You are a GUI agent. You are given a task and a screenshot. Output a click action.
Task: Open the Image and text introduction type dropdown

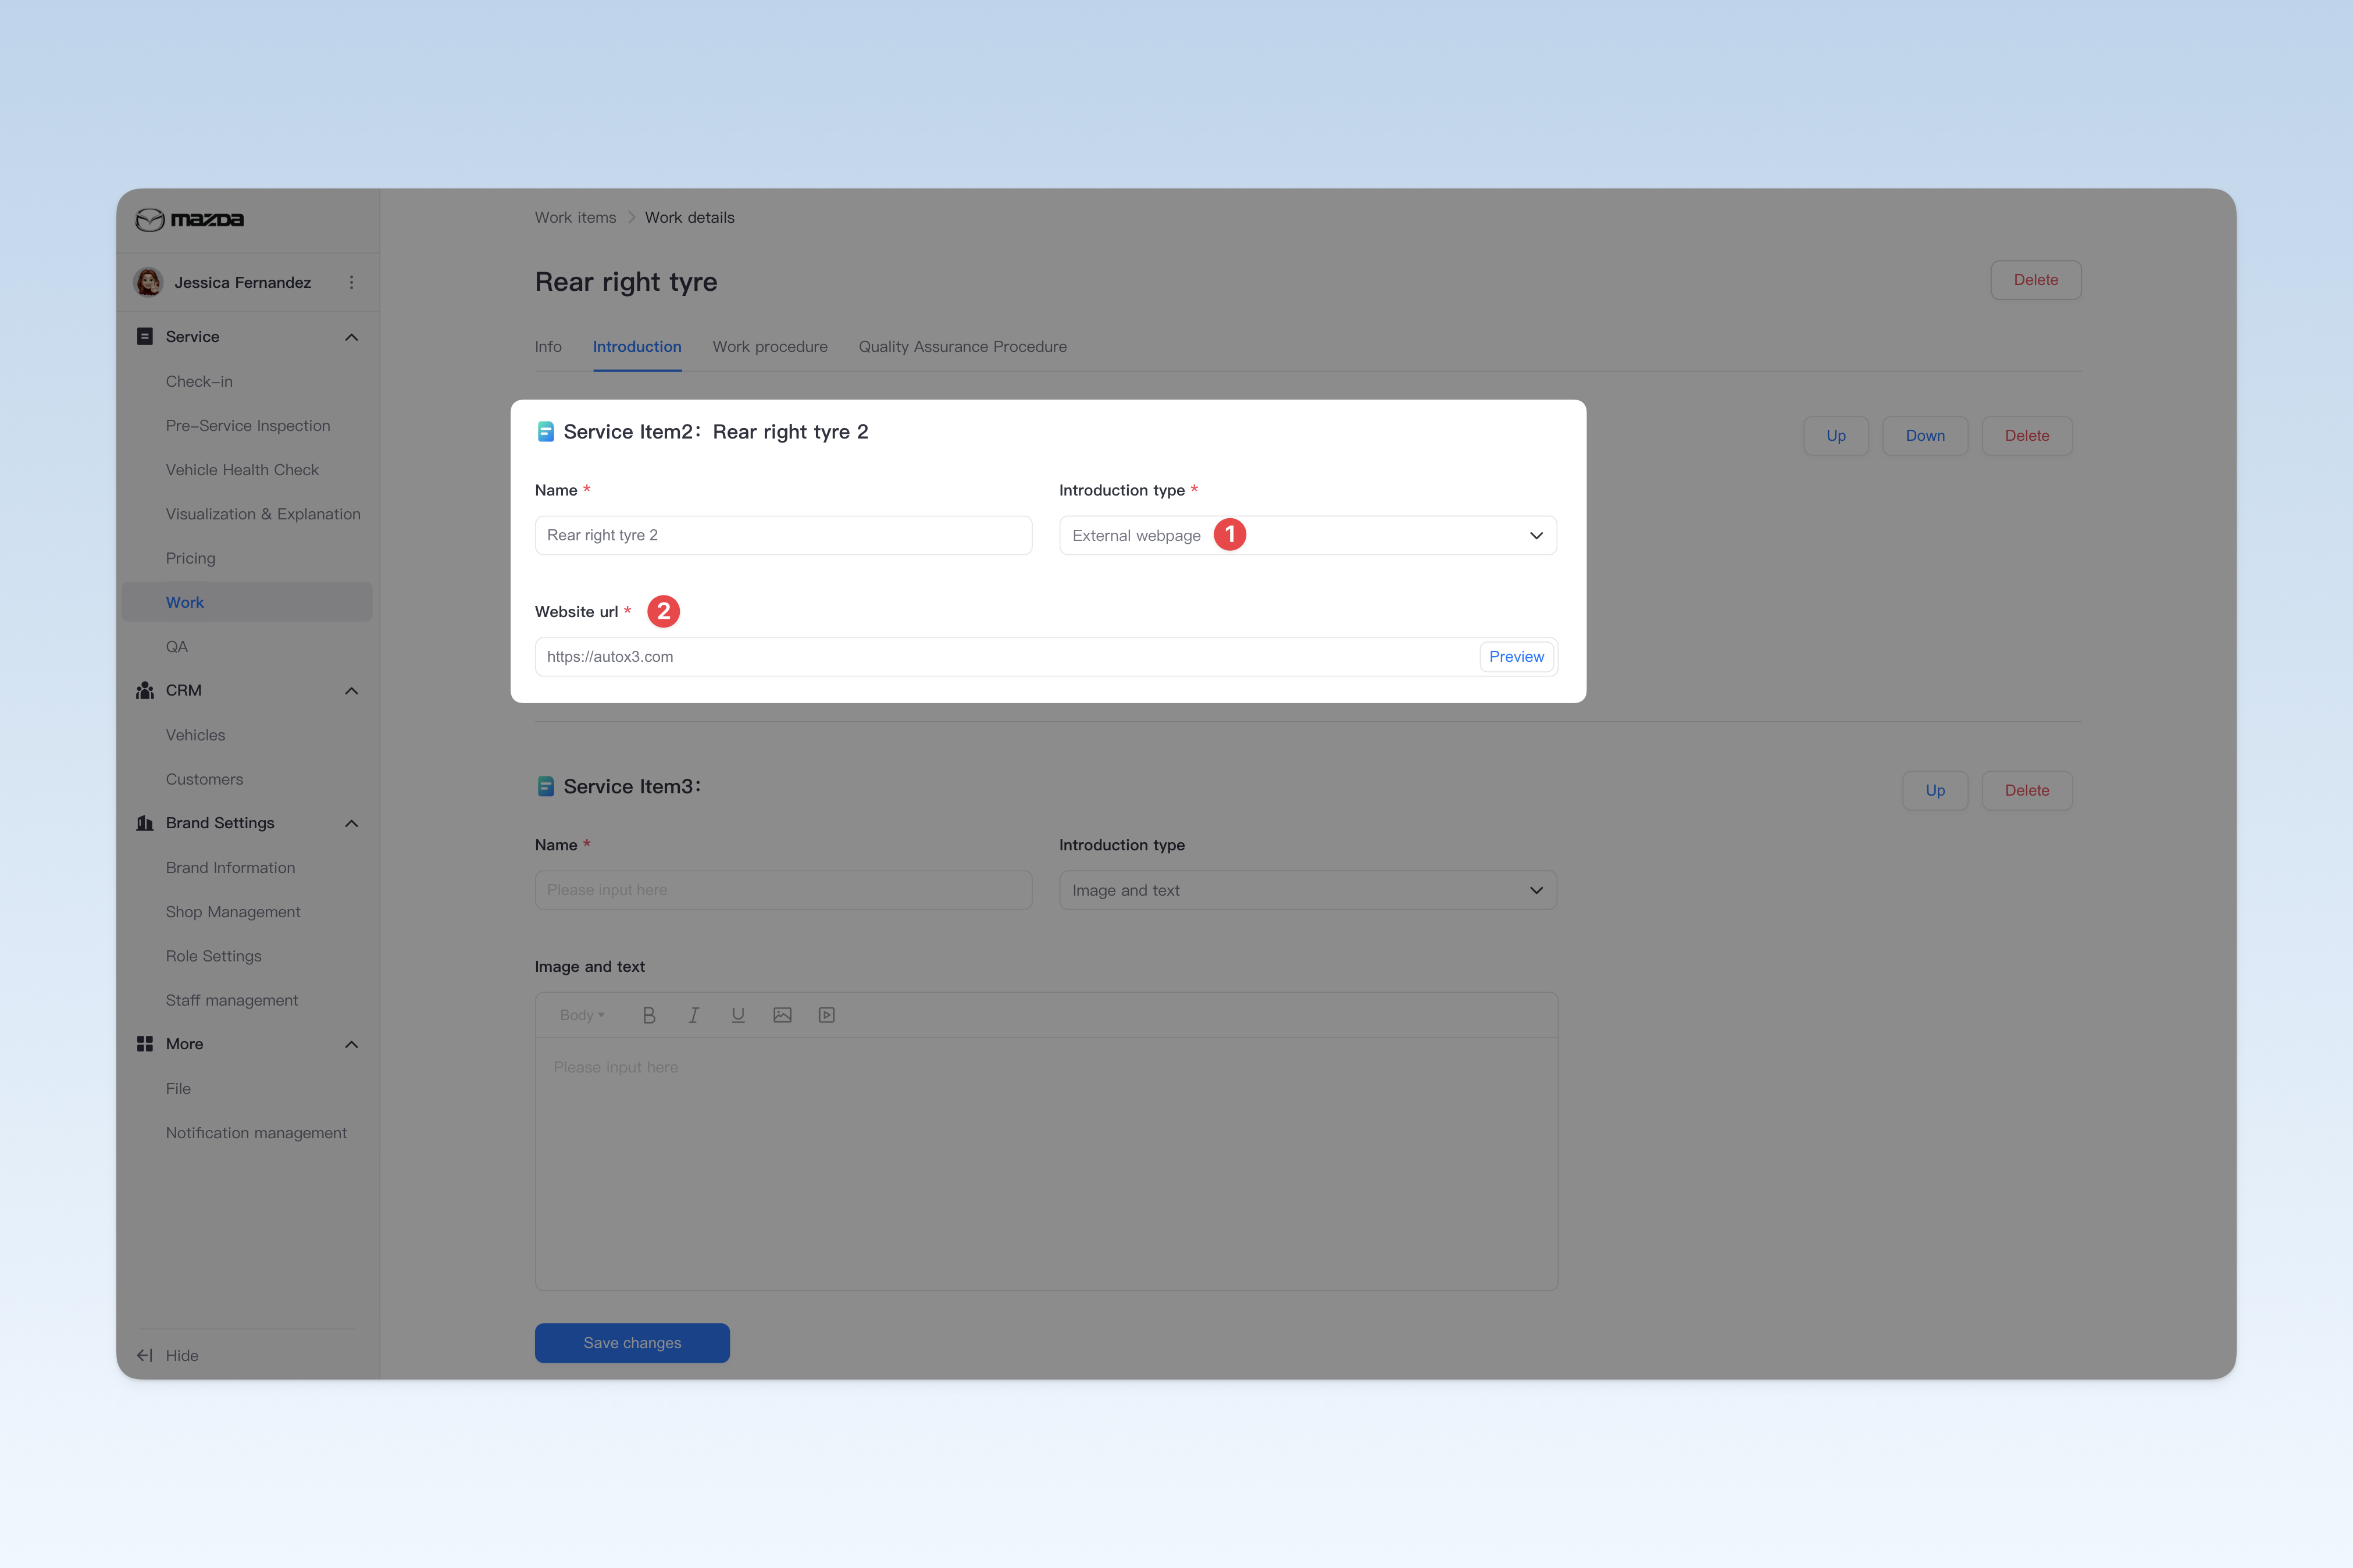click(1308, 890)
